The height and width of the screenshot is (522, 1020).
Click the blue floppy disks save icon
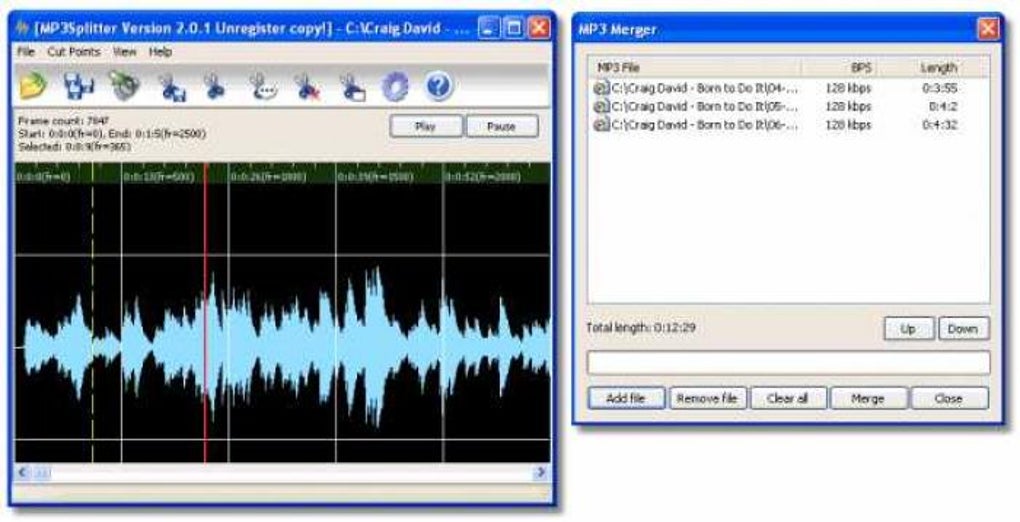[x=79, y=87]
